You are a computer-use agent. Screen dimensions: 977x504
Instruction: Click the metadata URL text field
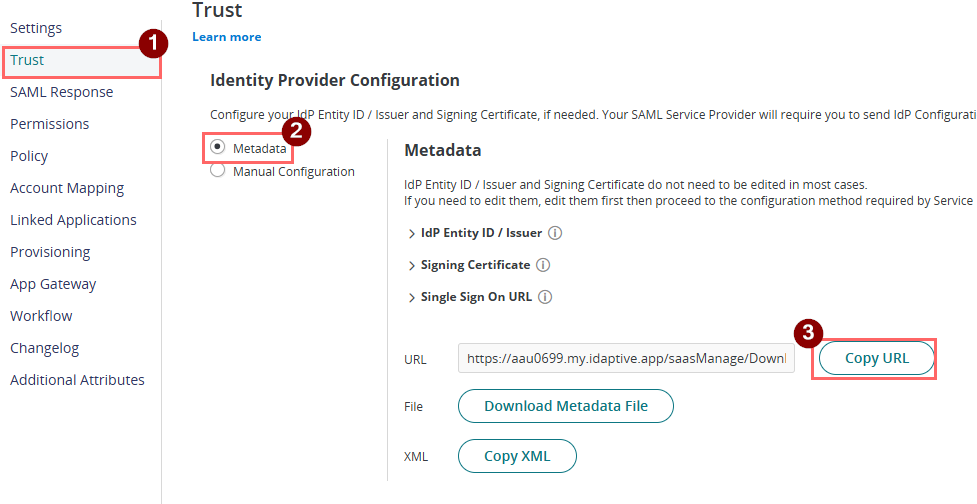[626, 358]
